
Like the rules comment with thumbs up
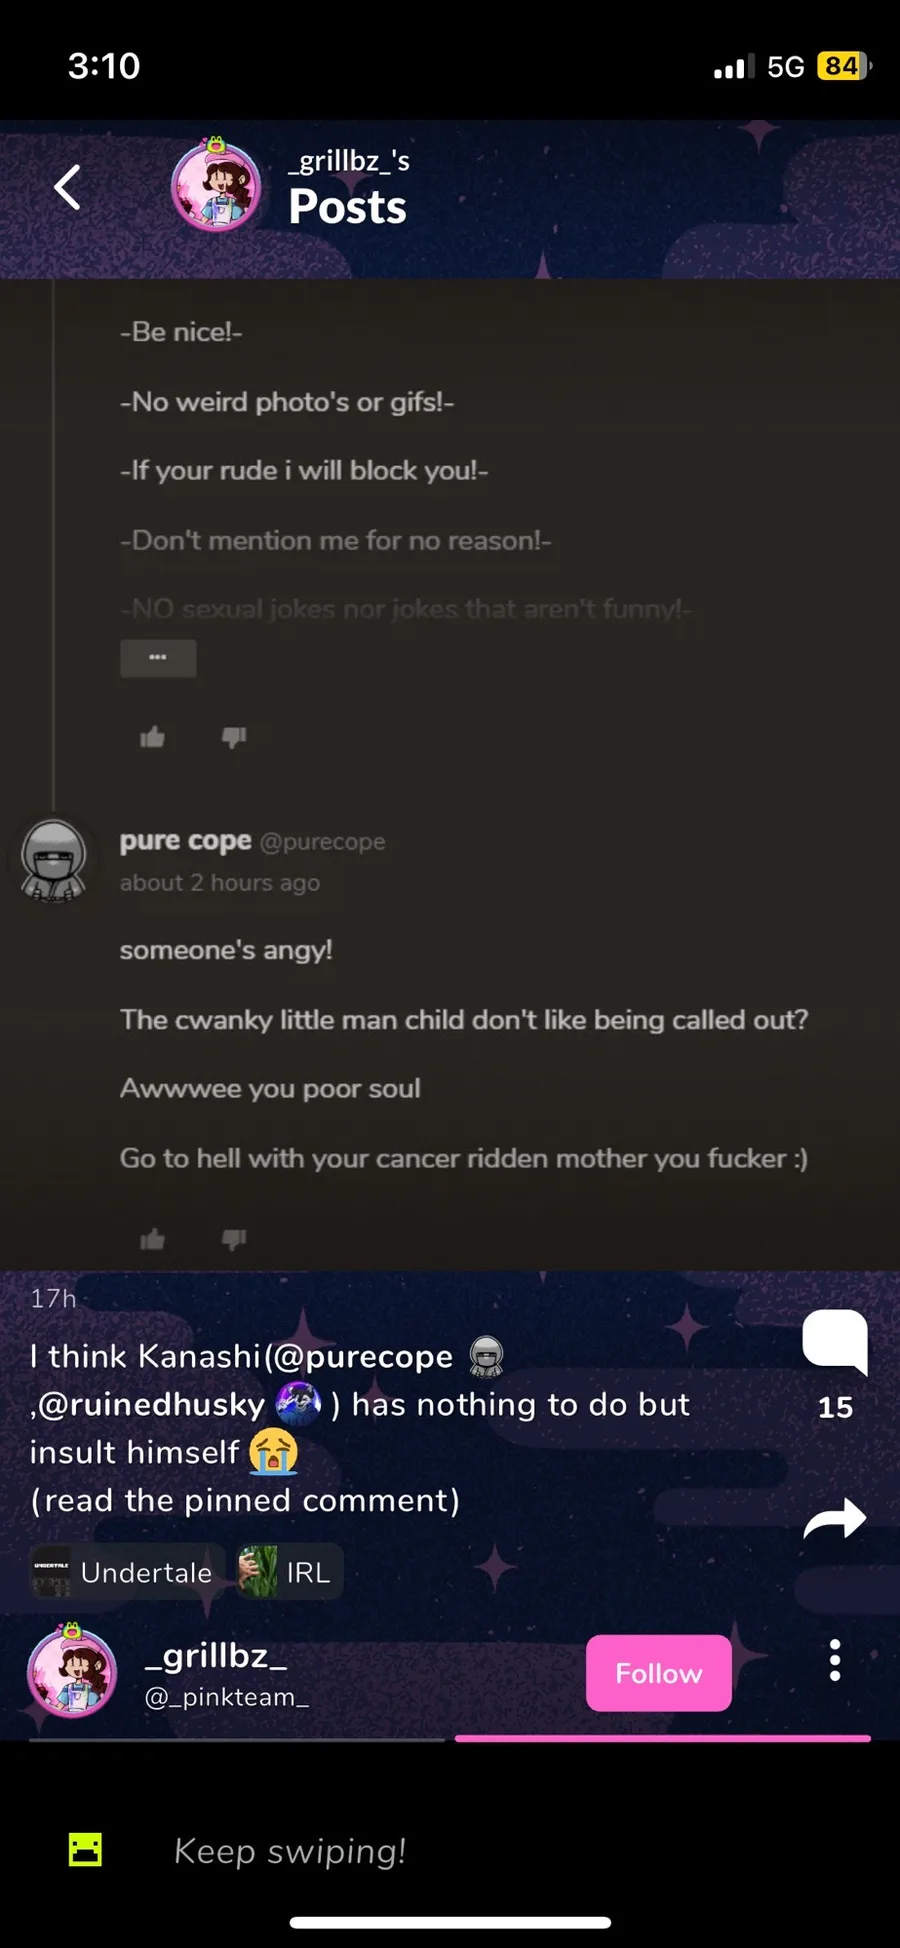coord(152,738)
